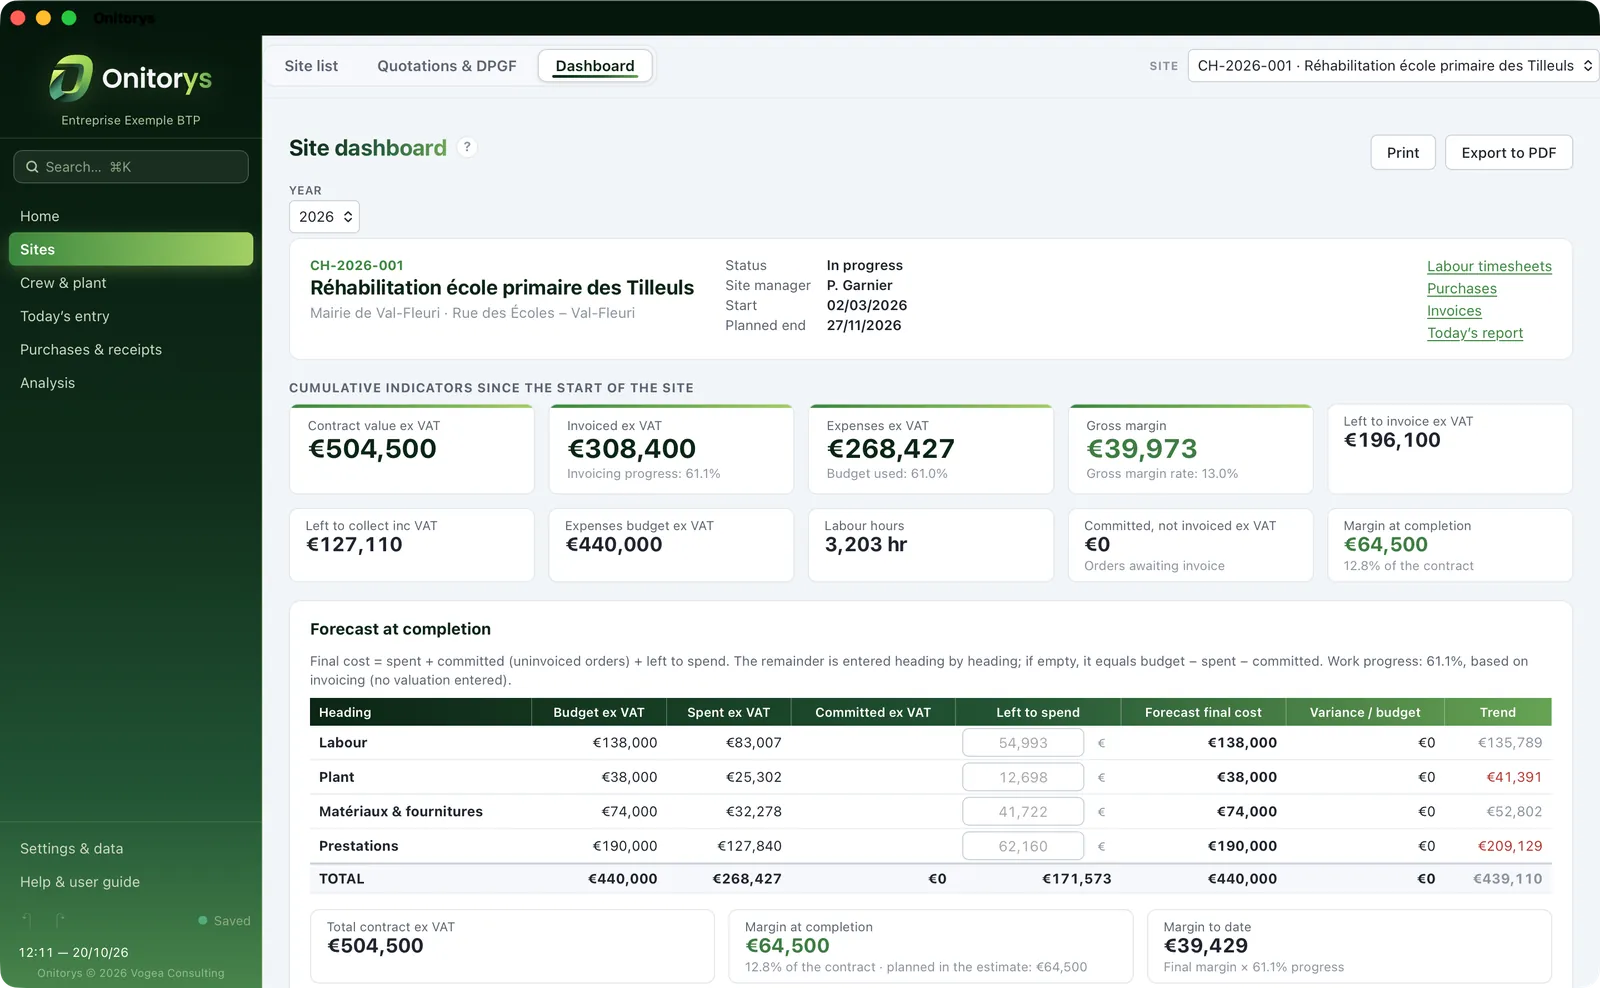Click the date and time 12:11 — 20/10/26
This screenshot has height=988, width=1600.
(74, 953)
